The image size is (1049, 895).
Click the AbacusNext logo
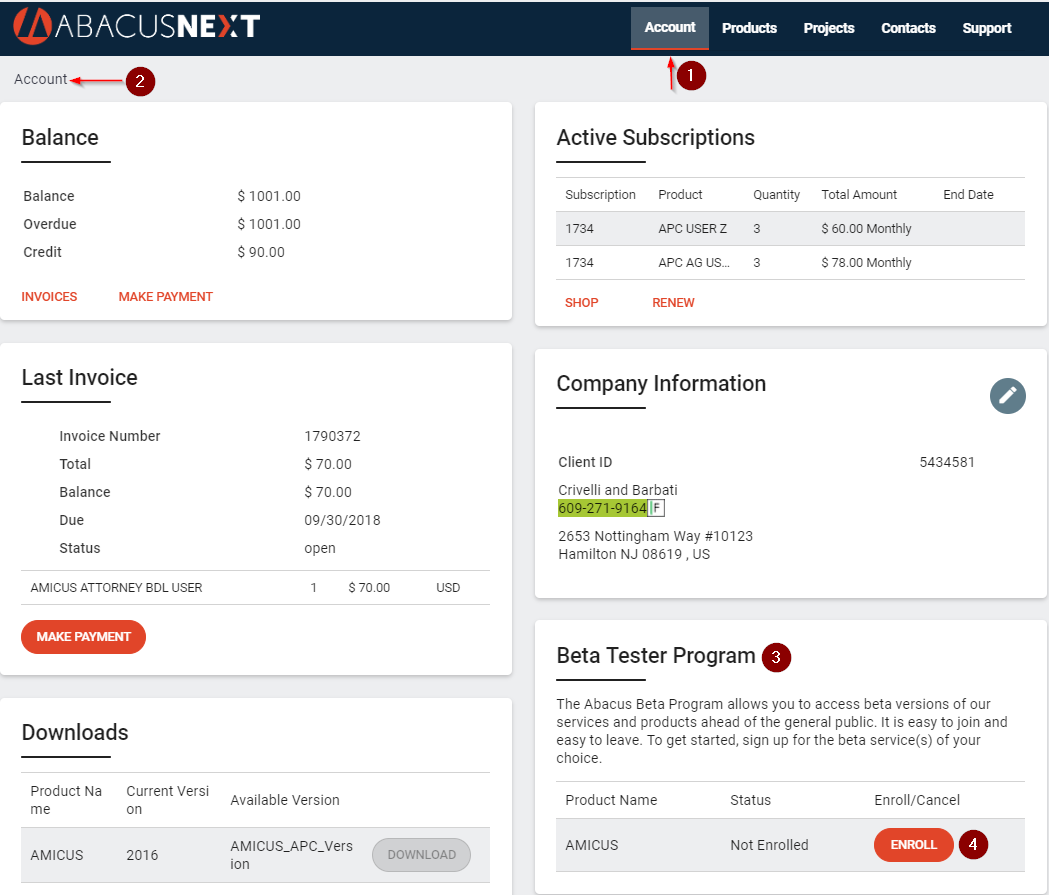tap(136, 26)
